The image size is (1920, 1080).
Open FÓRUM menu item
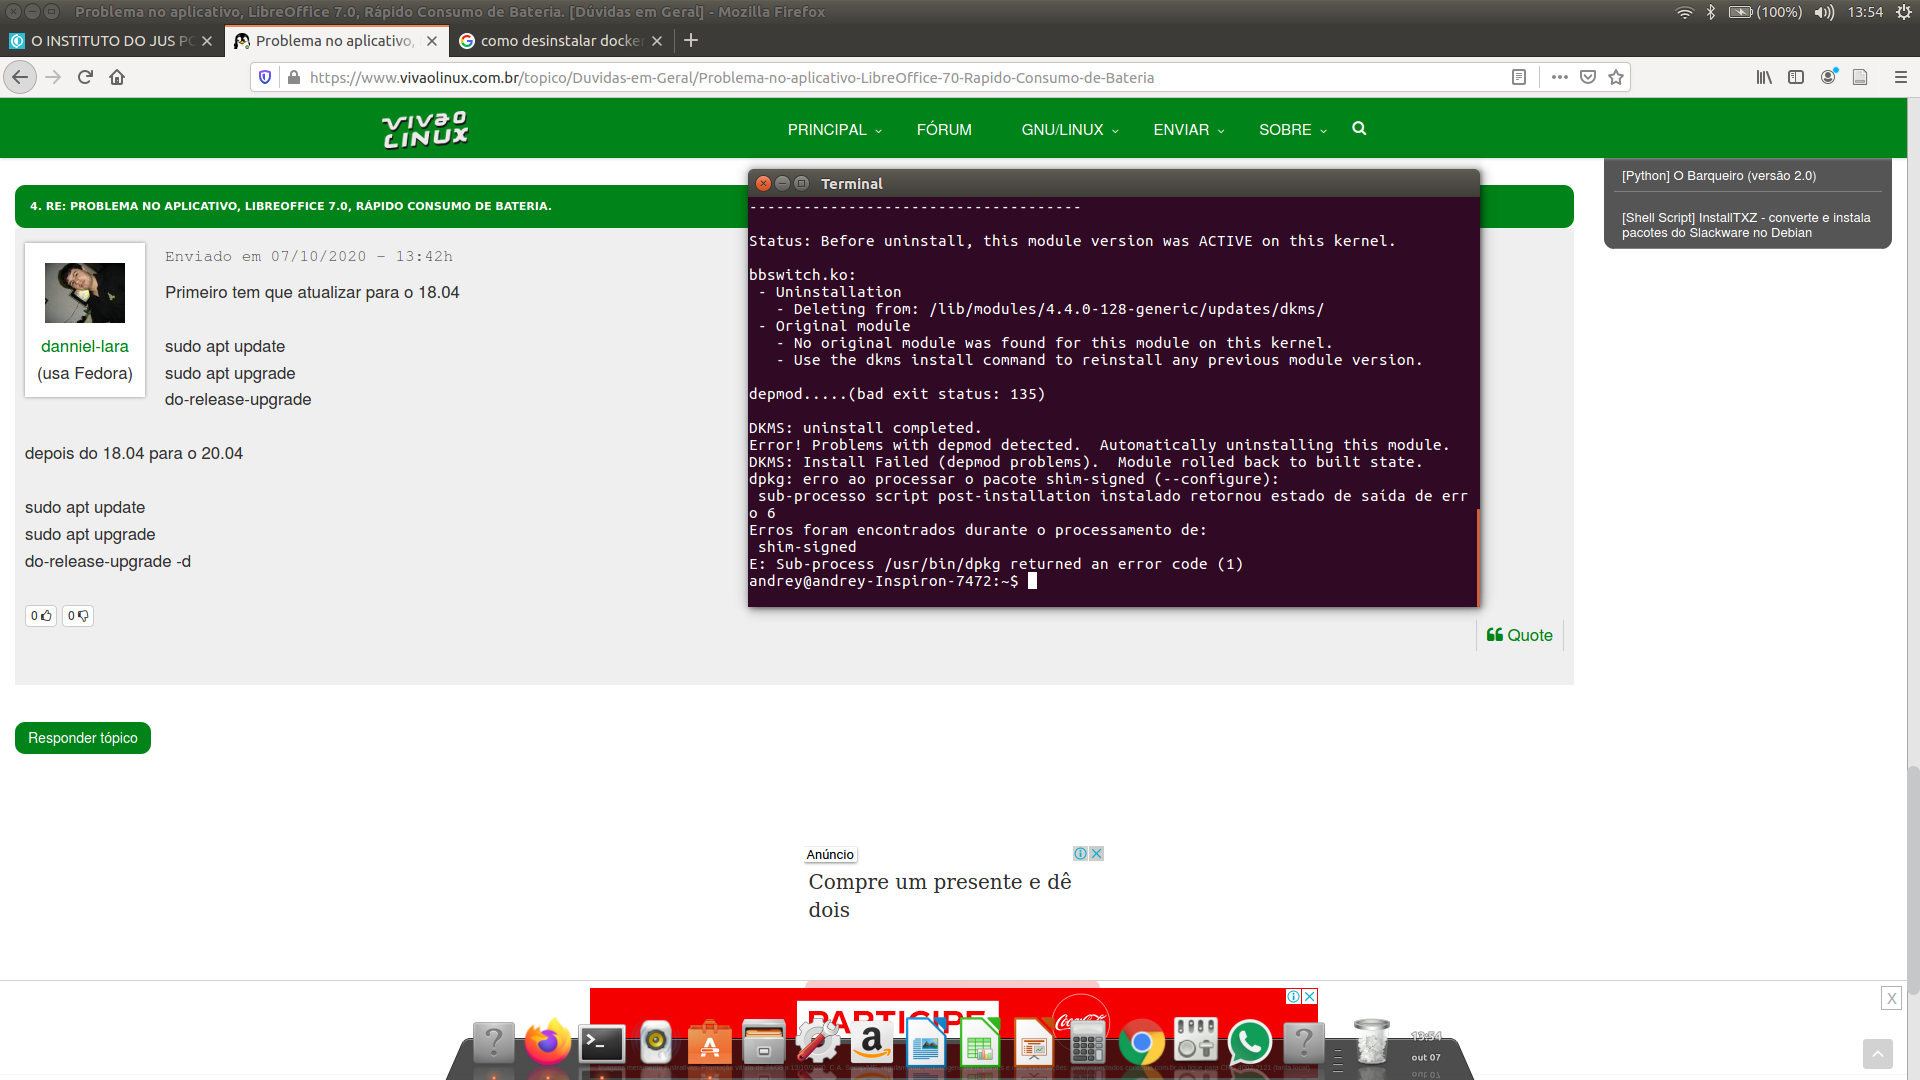pyautogui.click(x=944, y=130)
